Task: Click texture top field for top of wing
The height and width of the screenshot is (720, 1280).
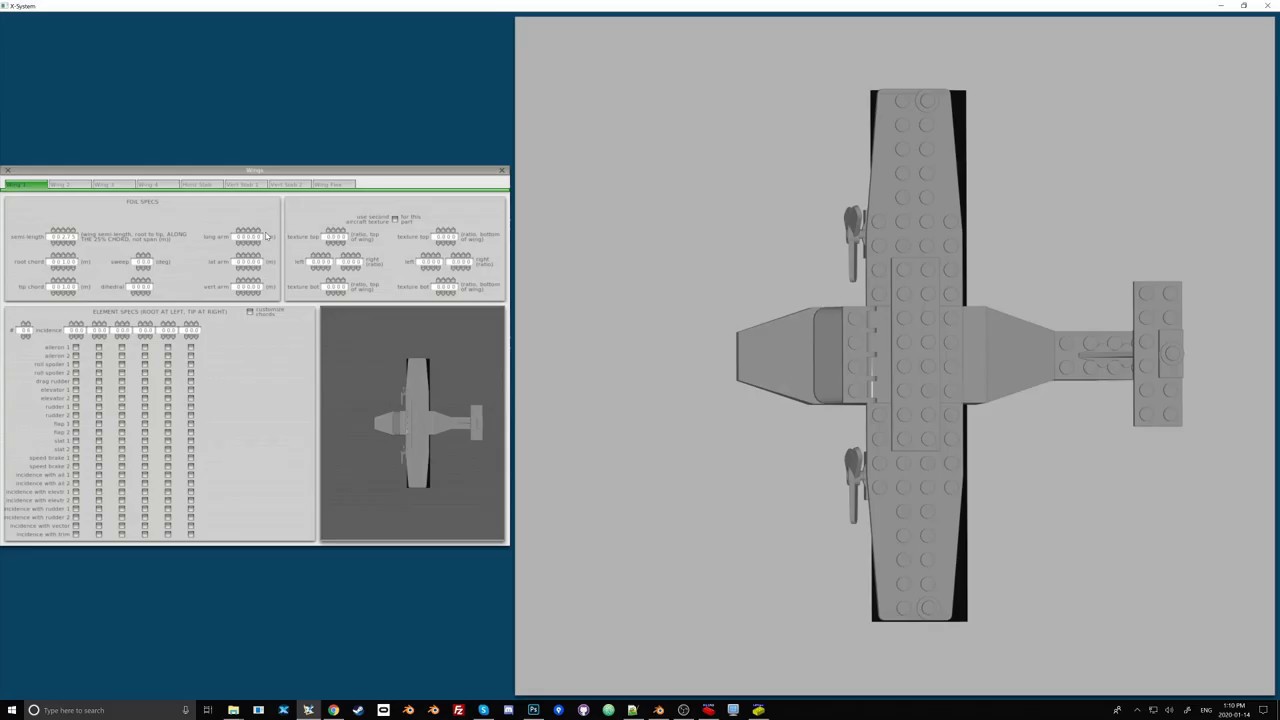Action: [x=335, y=237]
